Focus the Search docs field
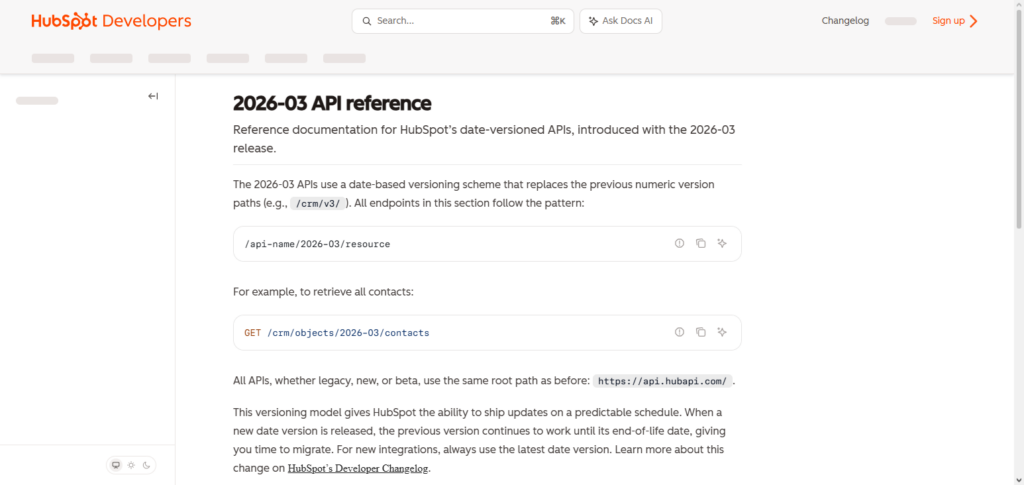This screenshot has height=485, width=1024. pos(462,21)
